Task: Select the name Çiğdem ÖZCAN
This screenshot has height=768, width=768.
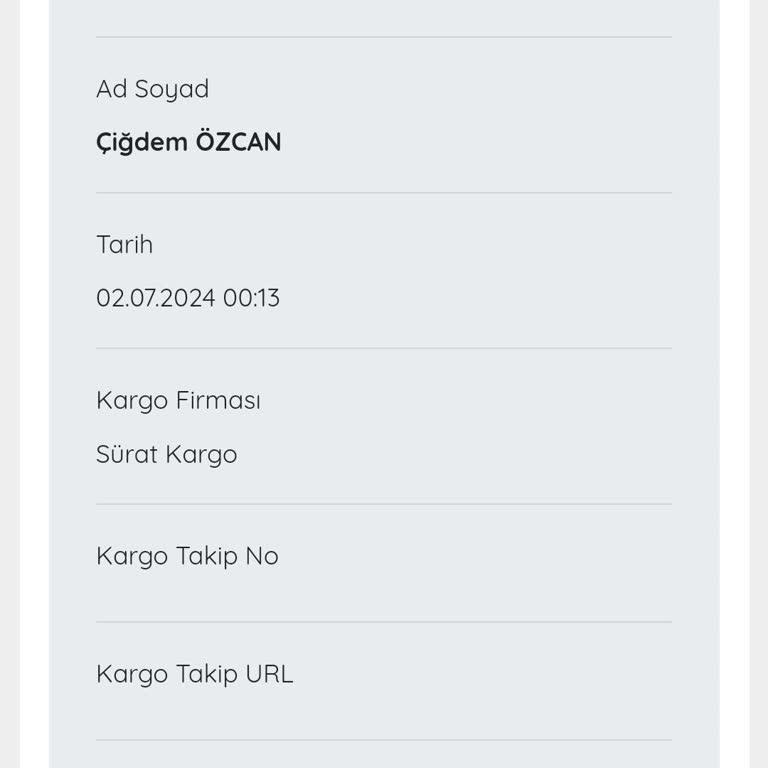Action: (188, 142)
